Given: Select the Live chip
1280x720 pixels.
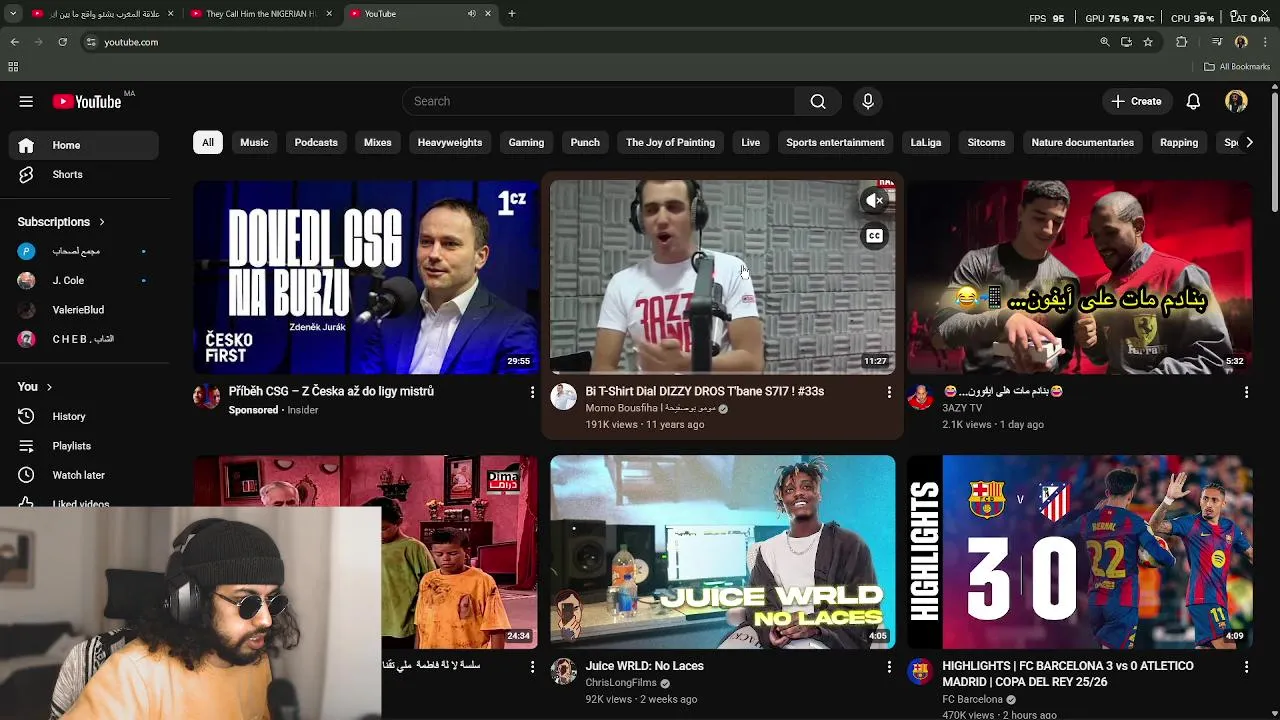Looking at the screenshot, I should [x=750, y=142].
